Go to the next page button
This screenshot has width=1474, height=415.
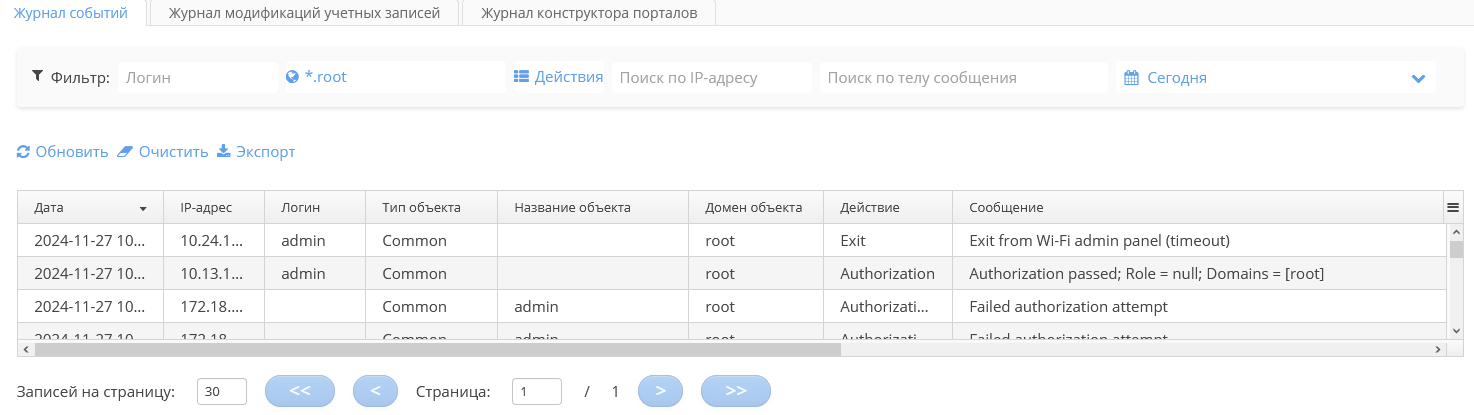click(660, 391)
